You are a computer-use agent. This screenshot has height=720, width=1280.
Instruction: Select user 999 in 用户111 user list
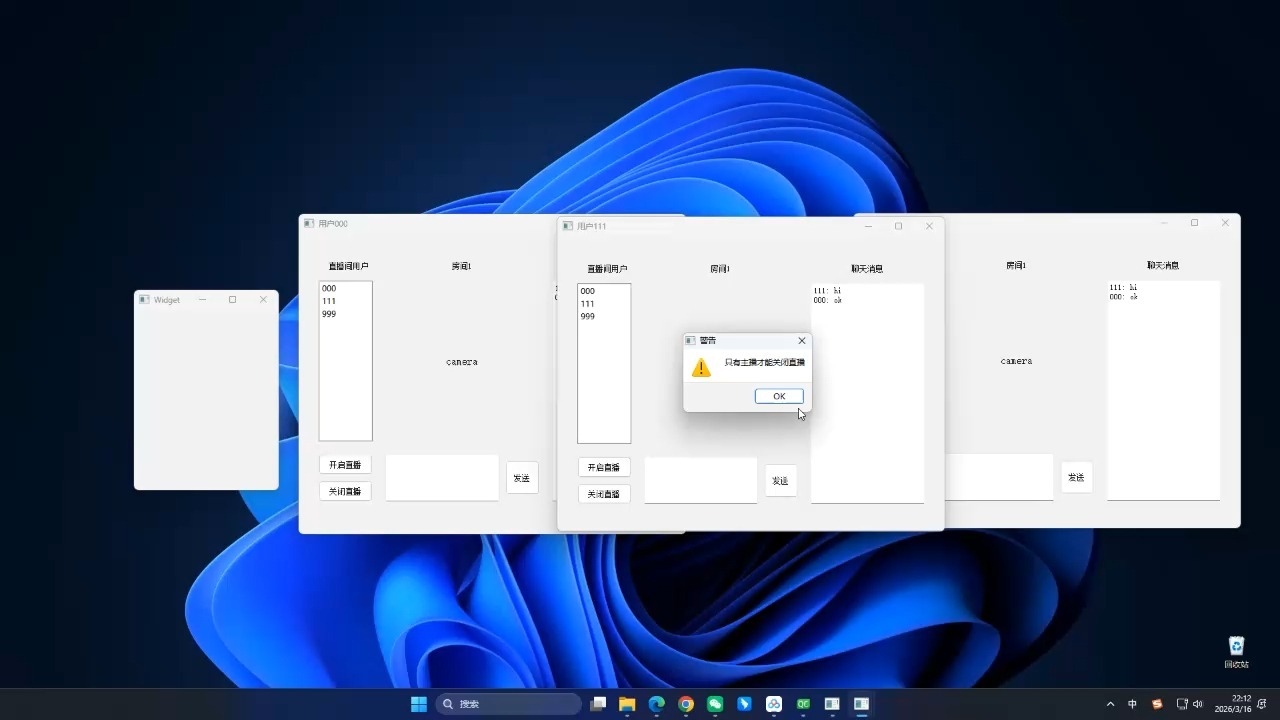point(604,316)
